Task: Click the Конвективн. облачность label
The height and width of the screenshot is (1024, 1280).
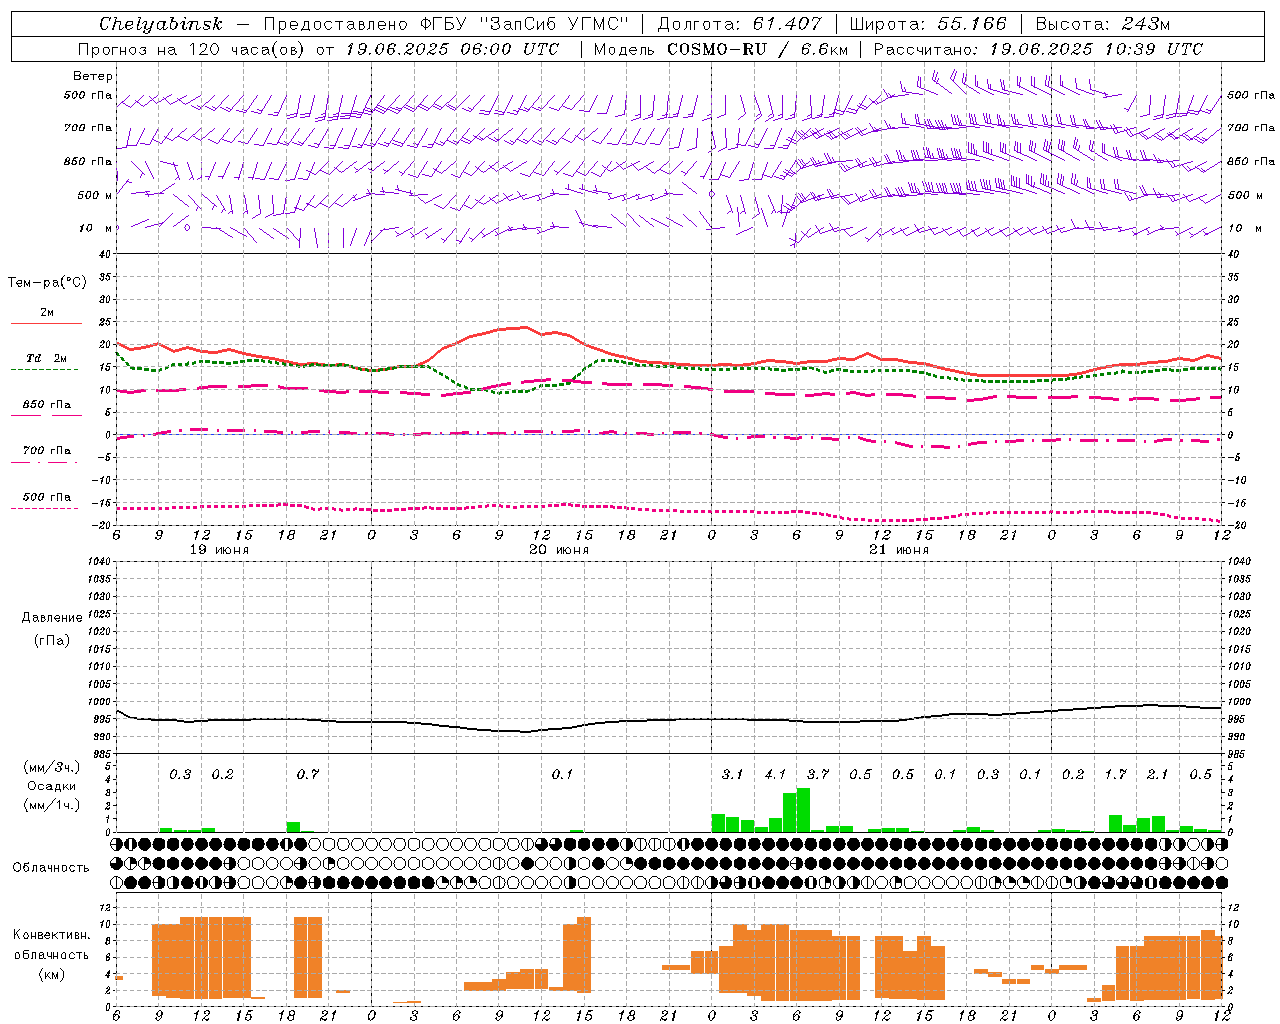Action: tap(51, 944)
